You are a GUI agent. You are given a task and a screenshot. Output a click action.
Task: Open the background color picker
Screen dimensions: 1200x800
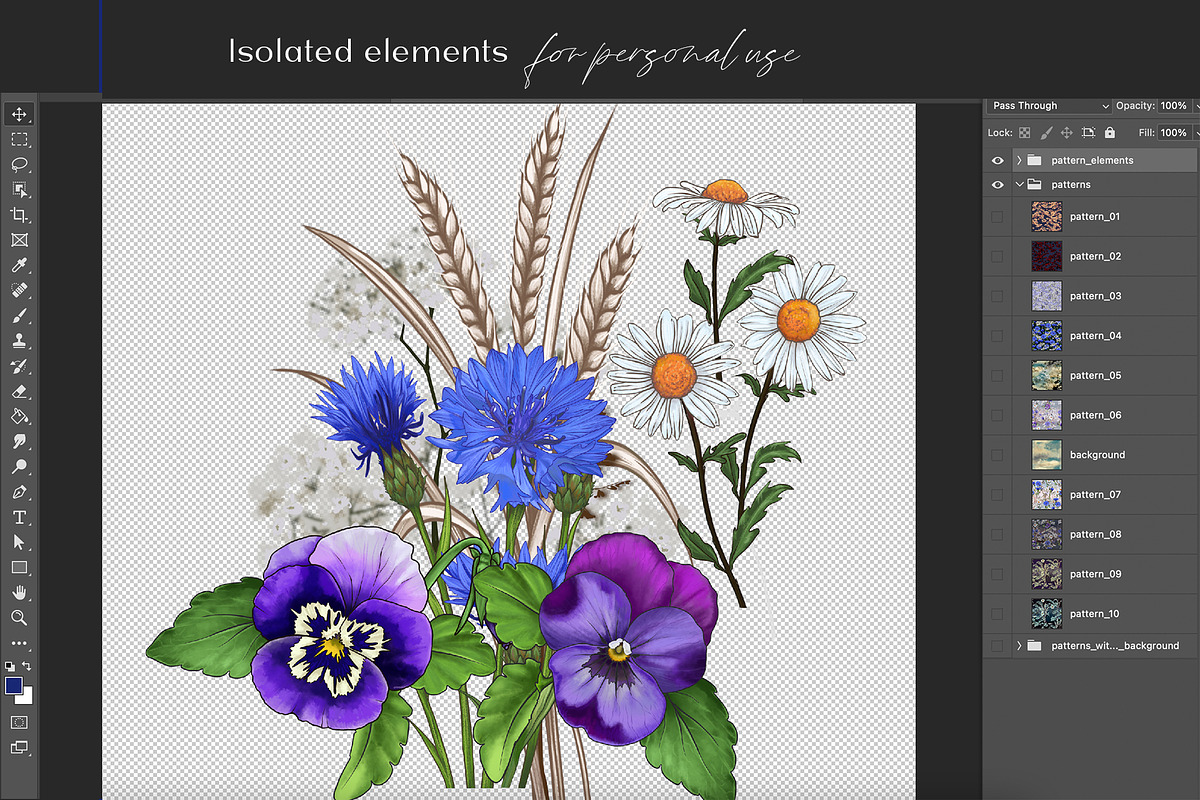27,697
